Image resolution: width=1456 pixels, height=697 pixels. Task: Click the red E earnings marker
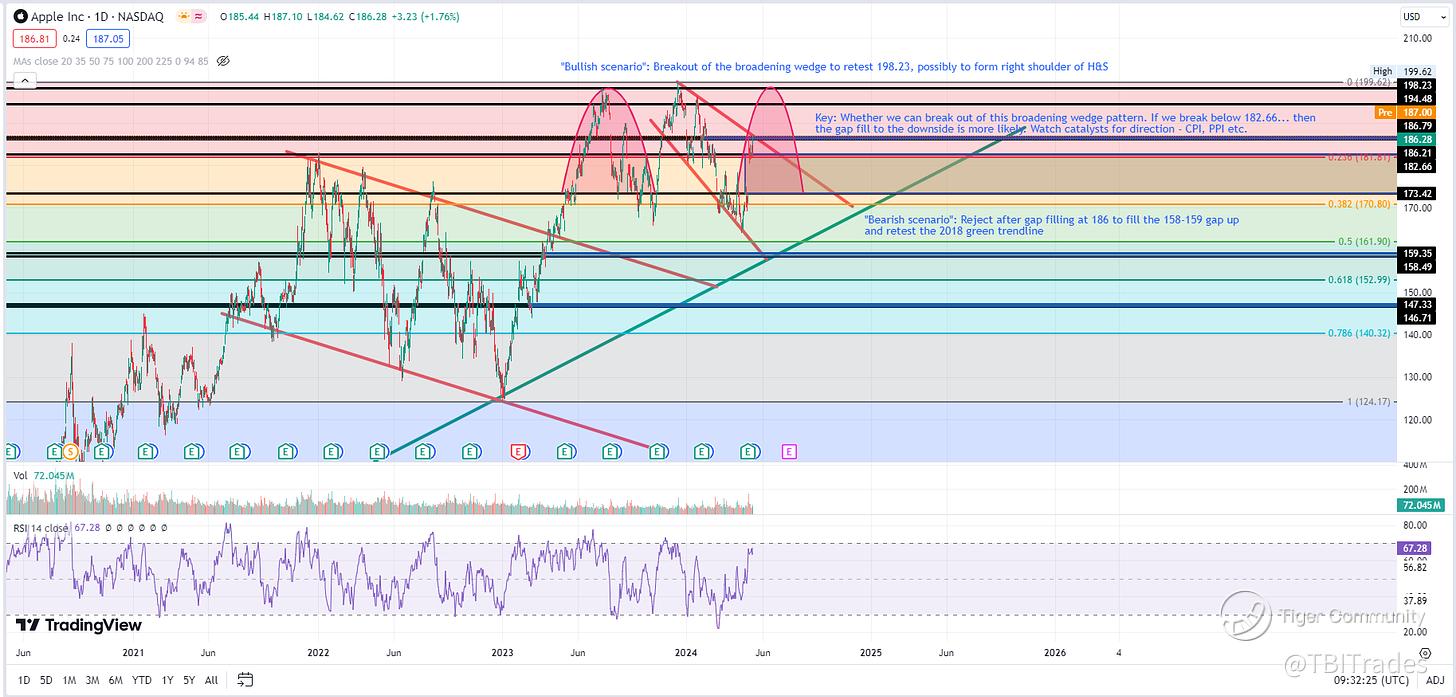click(518, 452)
